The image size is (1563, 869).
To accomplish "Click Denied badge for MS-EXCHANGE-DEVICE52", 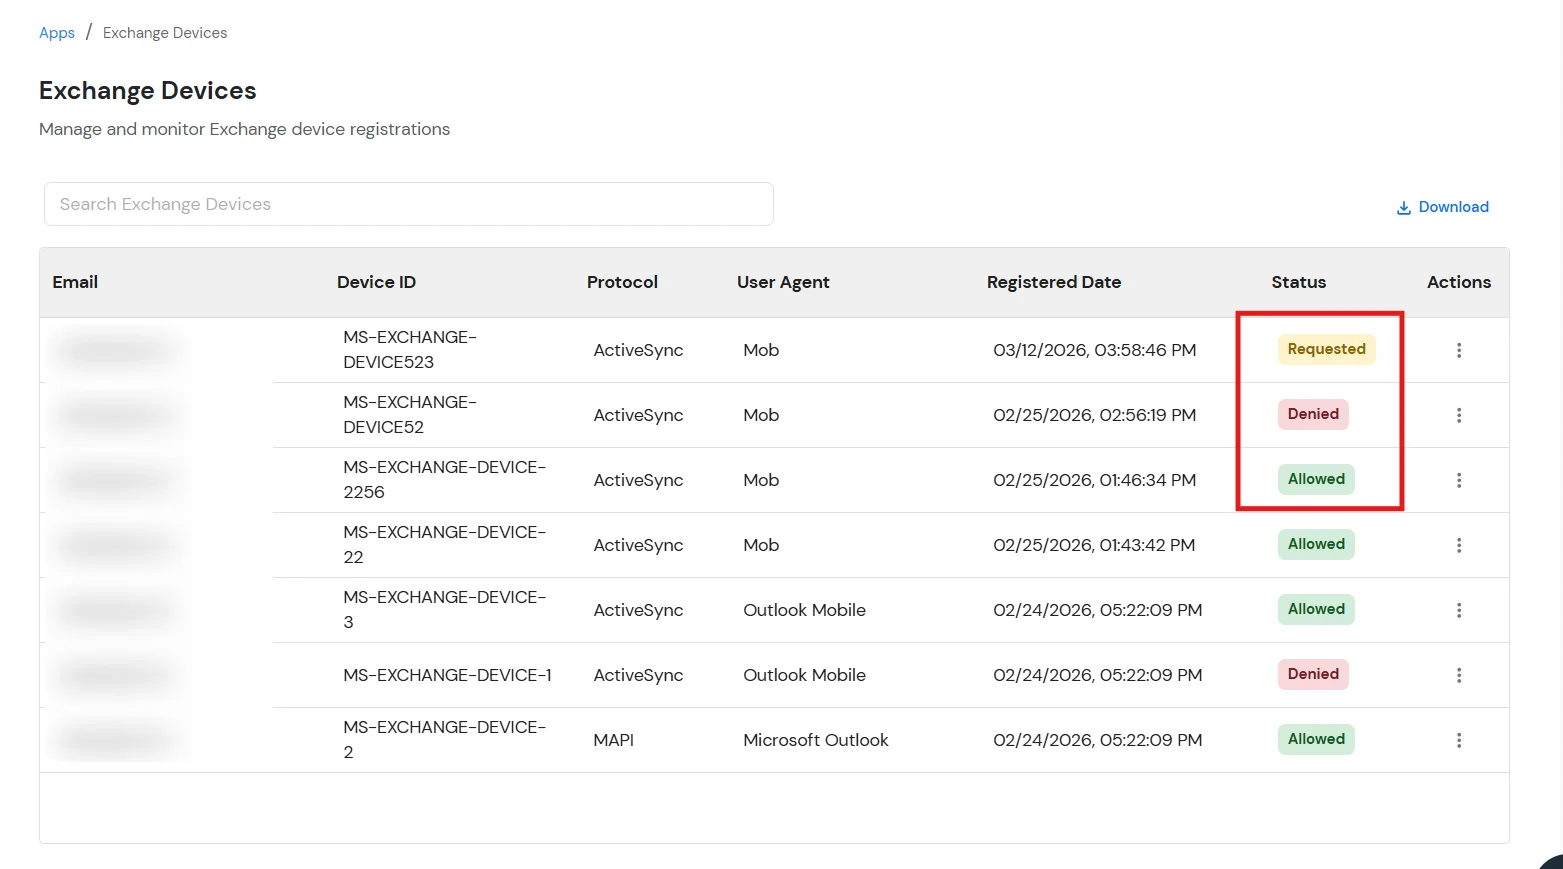I will point(1312,414).
